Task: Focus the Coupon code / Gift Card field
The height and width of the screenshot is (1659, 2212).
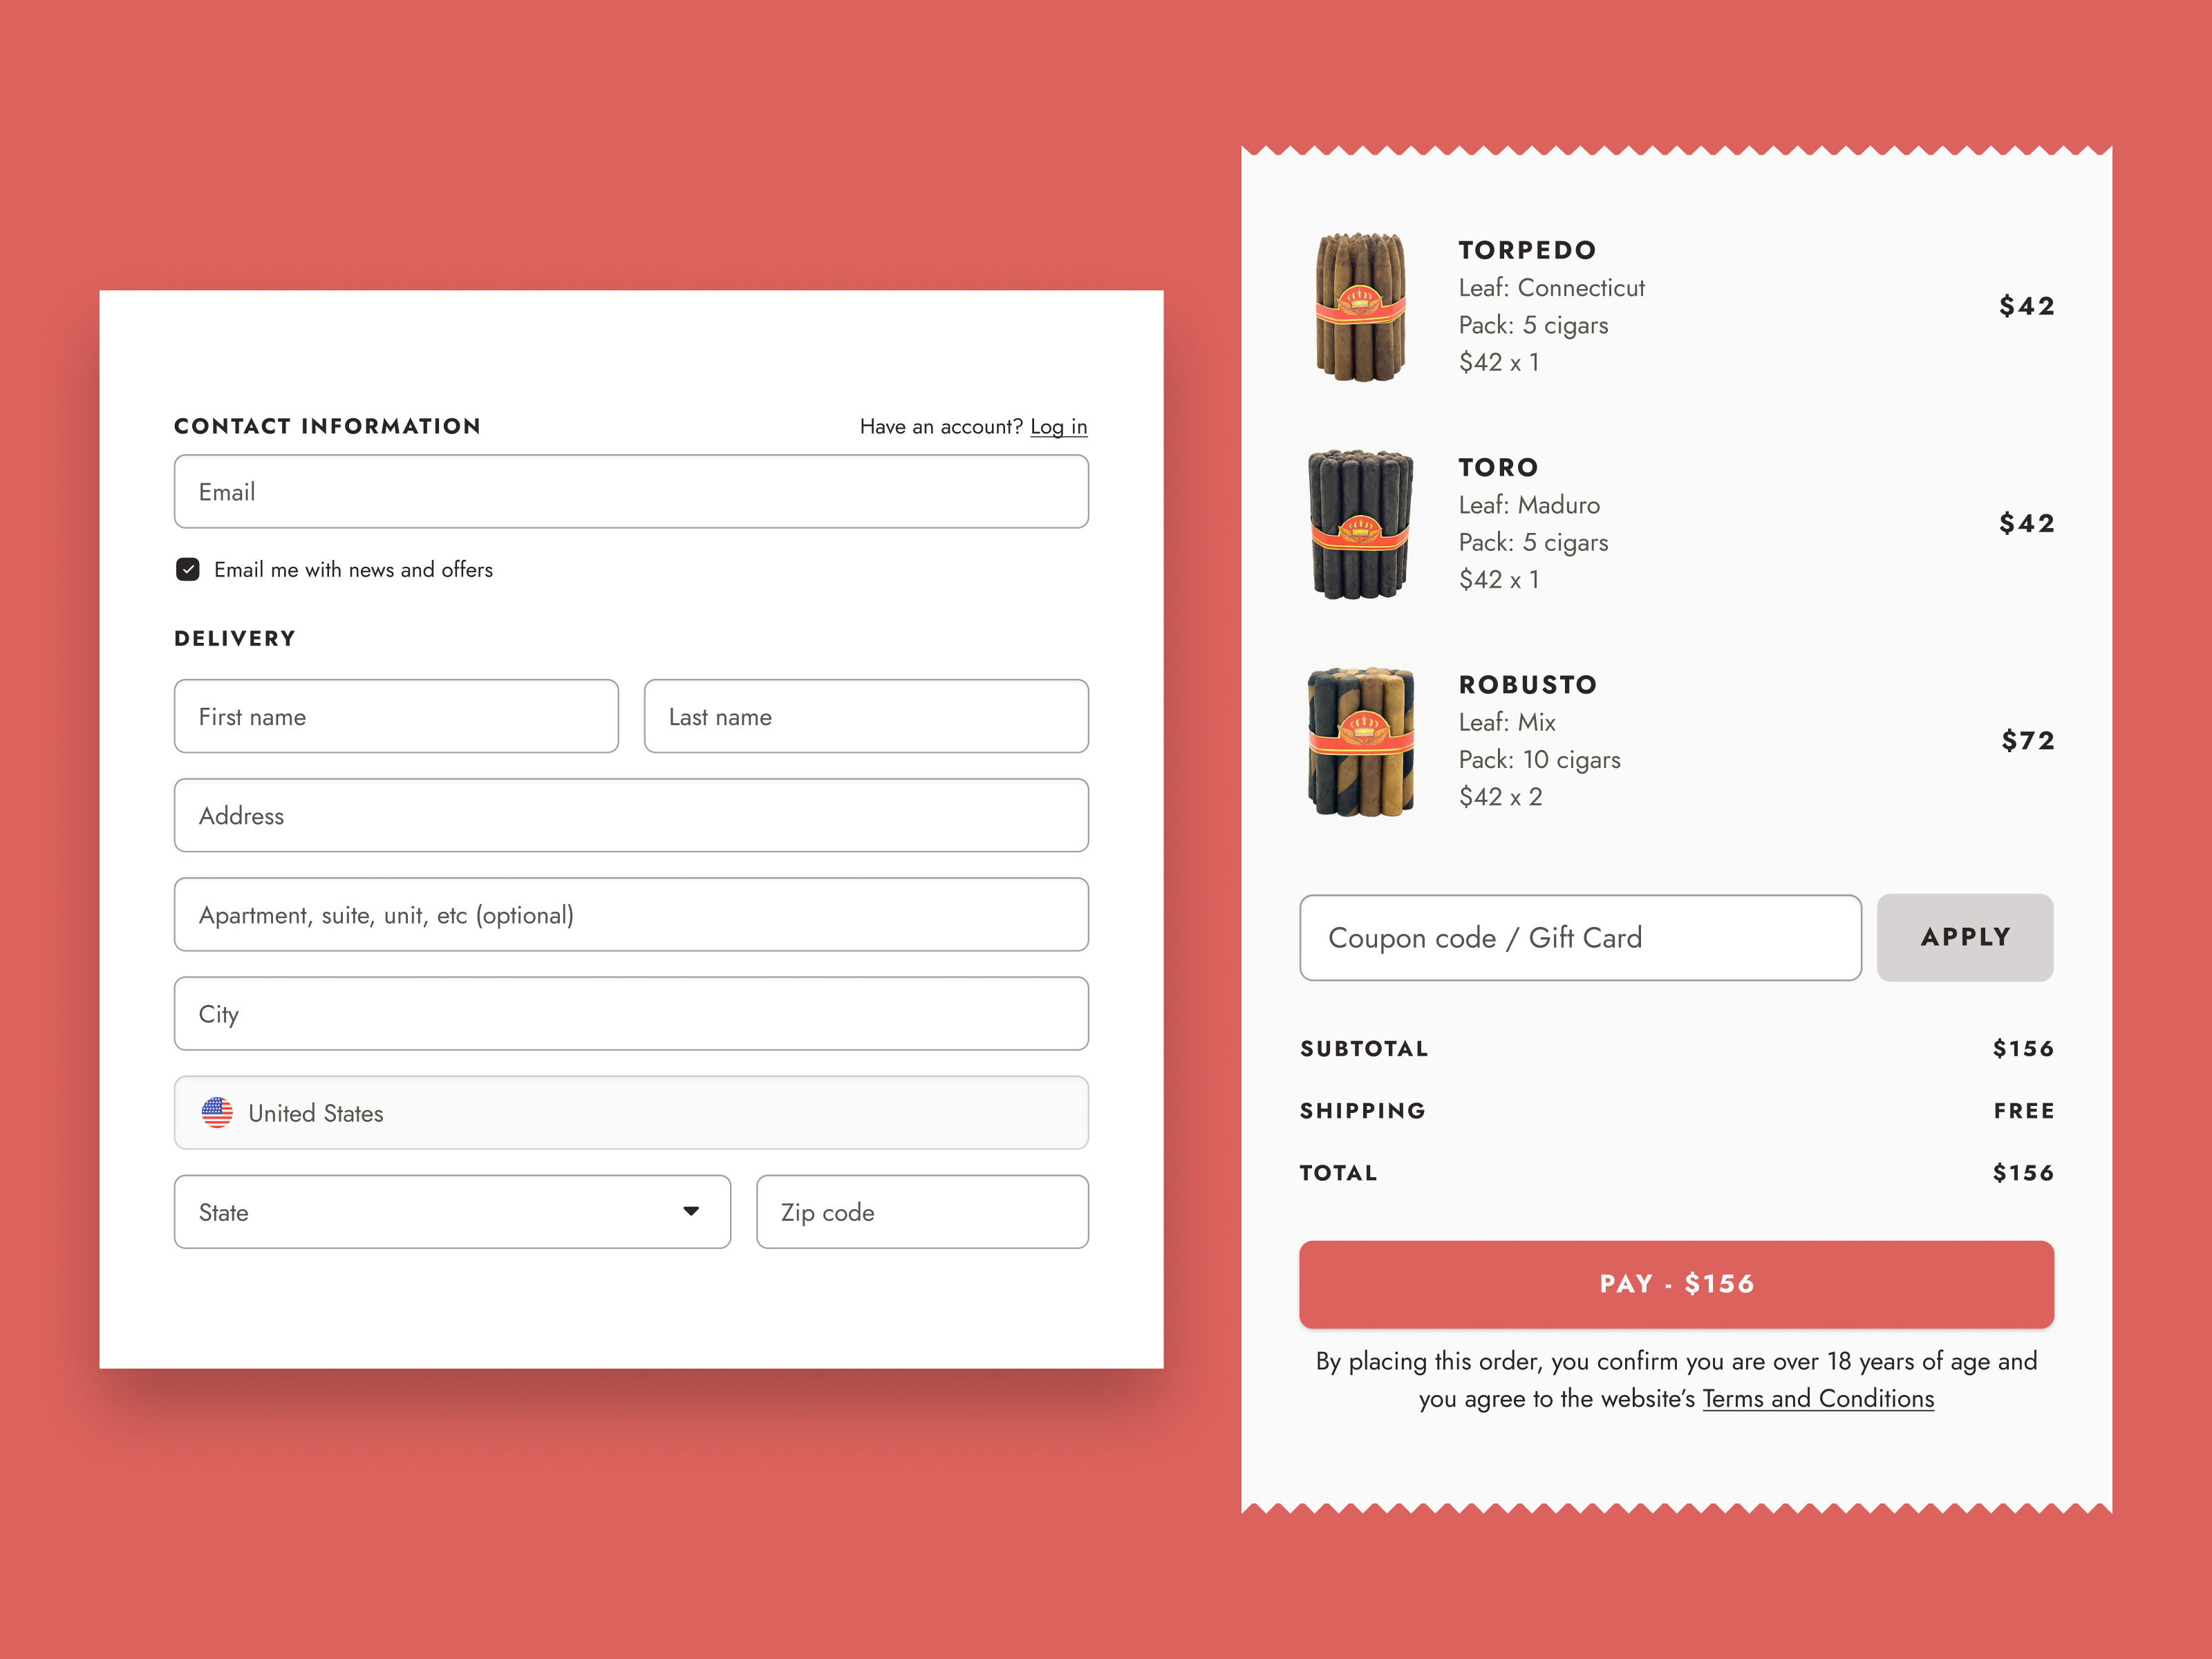Action: pyautogui.click(x=1579, y=937)
